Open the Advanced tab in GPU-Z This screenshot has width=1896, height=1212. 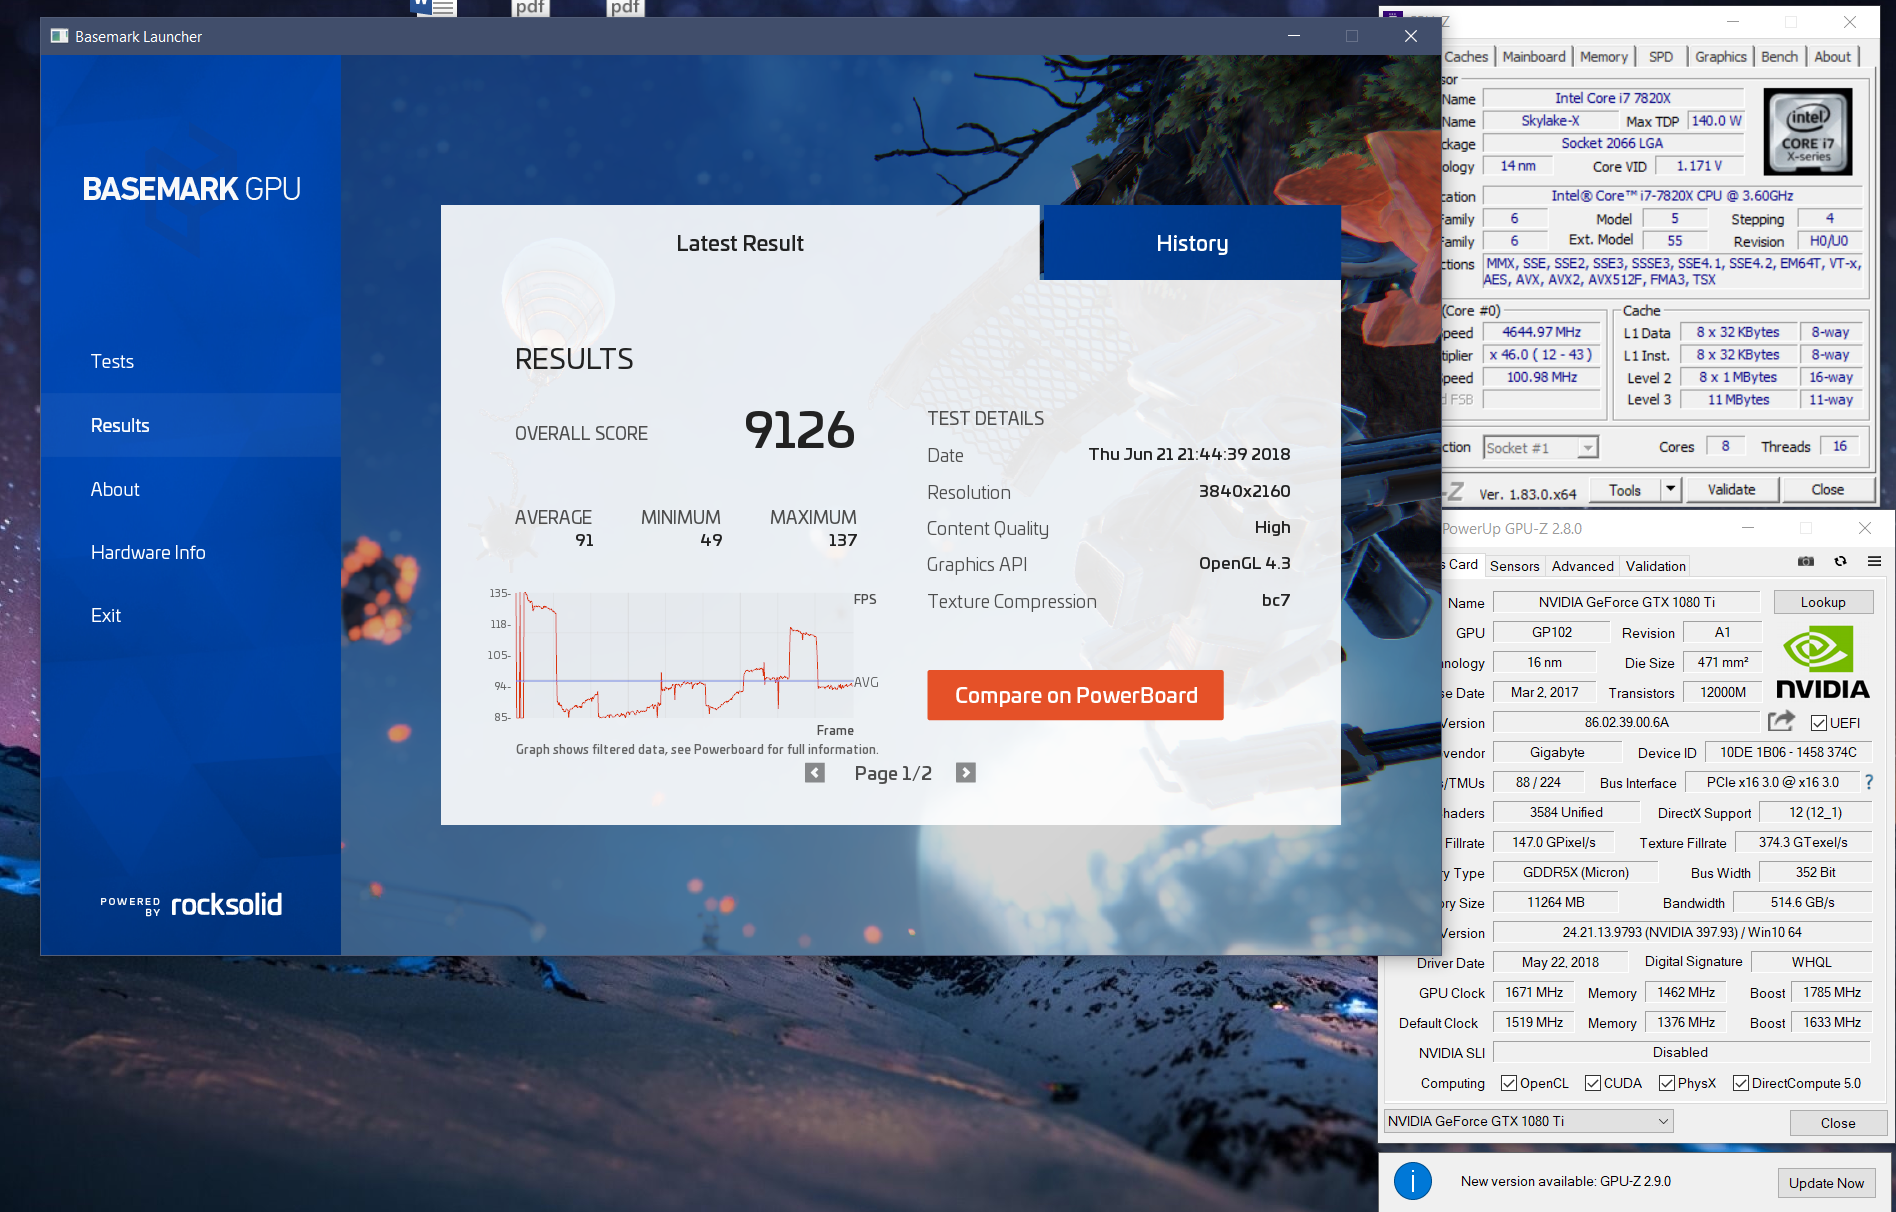click(x=1582, y=566)
